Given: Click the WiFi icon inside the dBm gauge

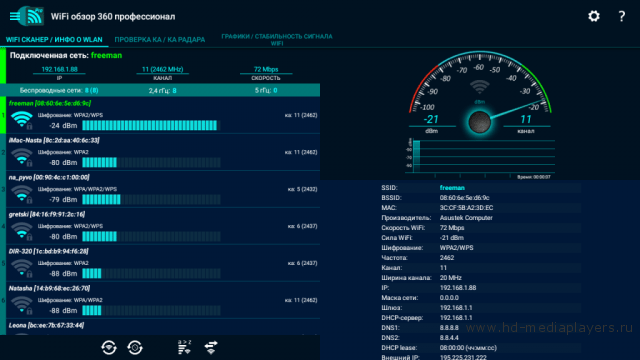Looking at the screenshot, I should (479, 87).
